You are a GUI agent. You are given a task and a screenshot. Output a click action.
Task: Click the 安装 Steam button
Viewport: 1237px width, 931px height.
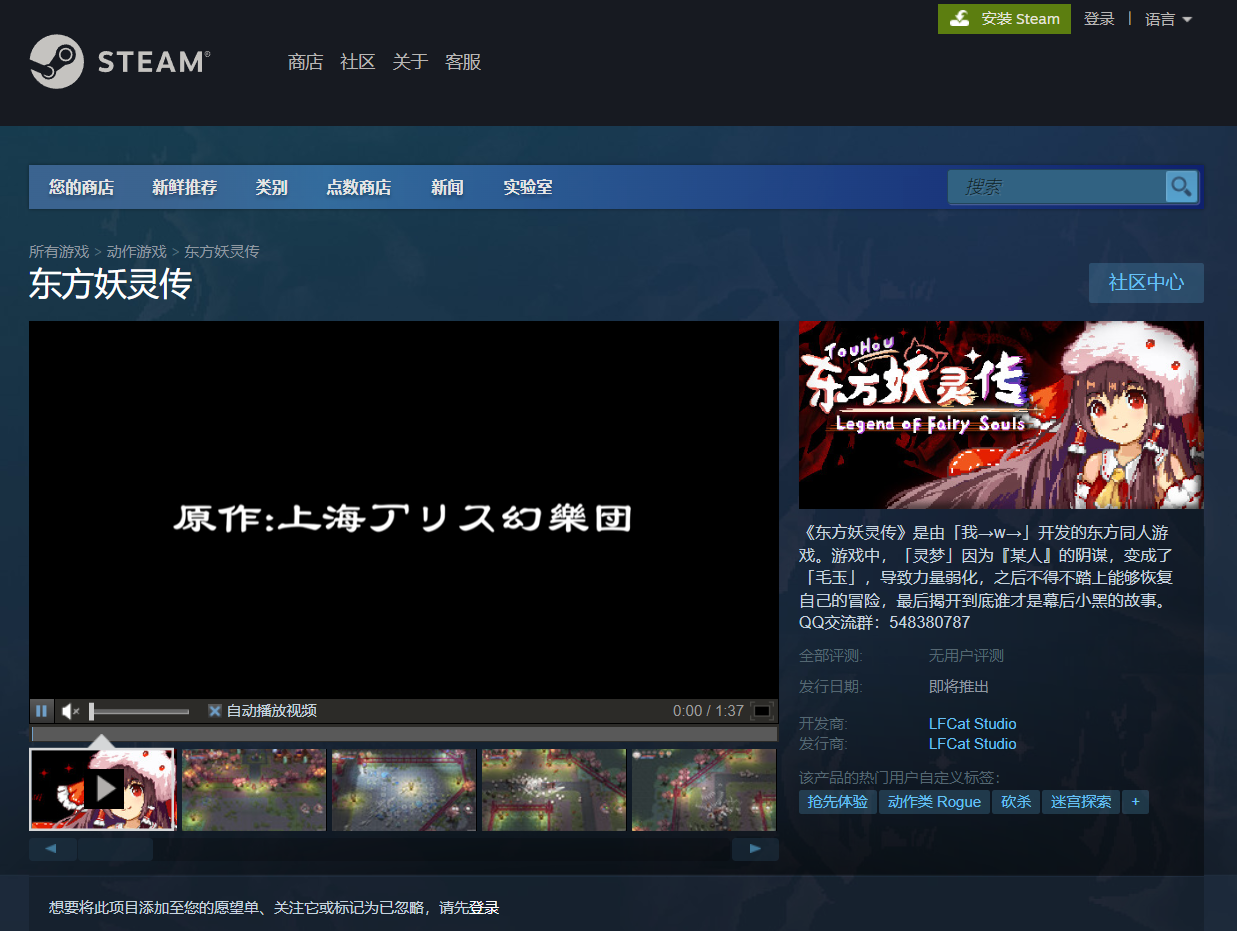[x=1004, y=19]
